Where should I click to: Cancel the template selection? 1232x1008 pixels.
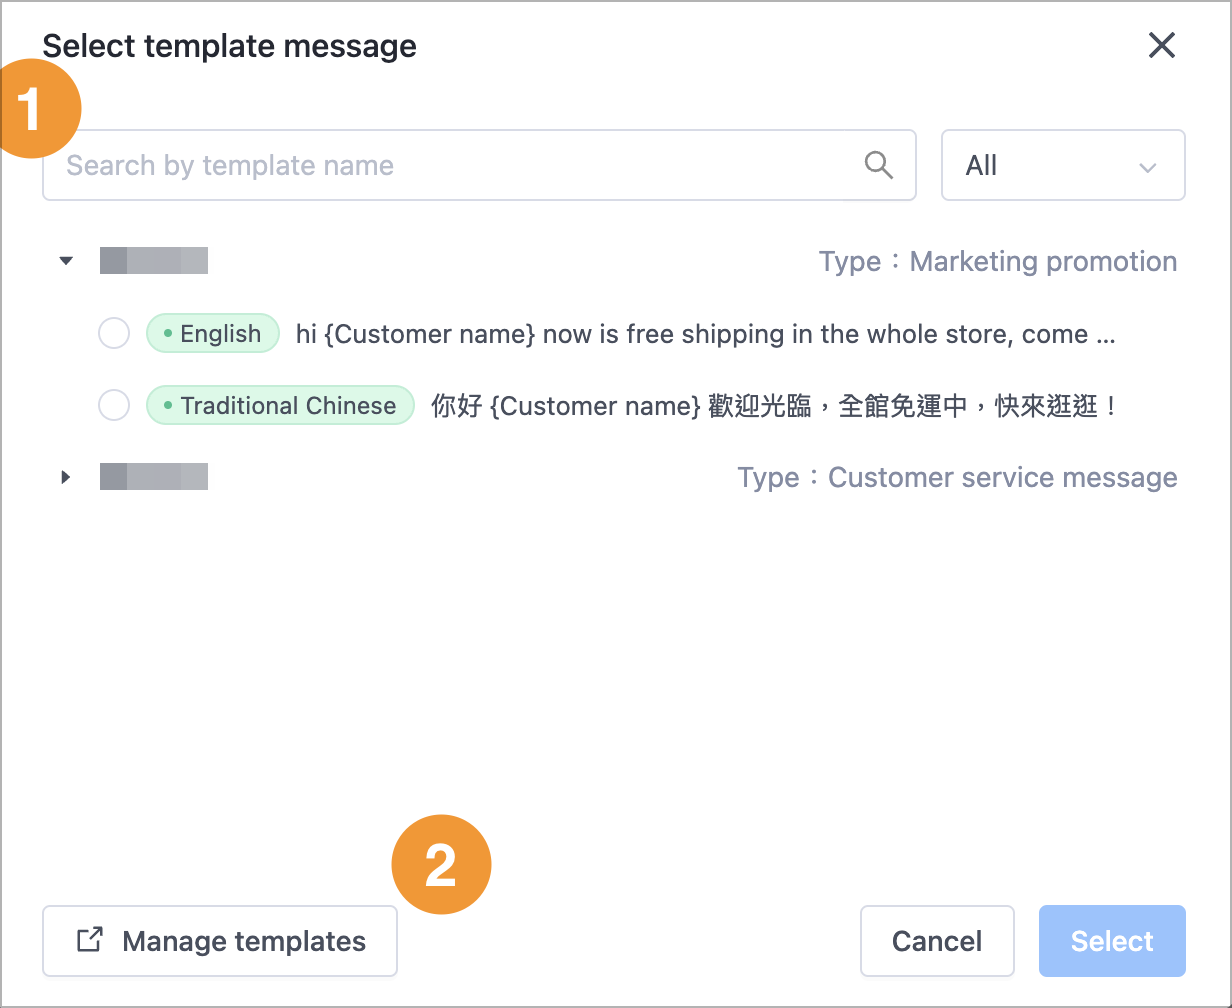pos(937,941)
